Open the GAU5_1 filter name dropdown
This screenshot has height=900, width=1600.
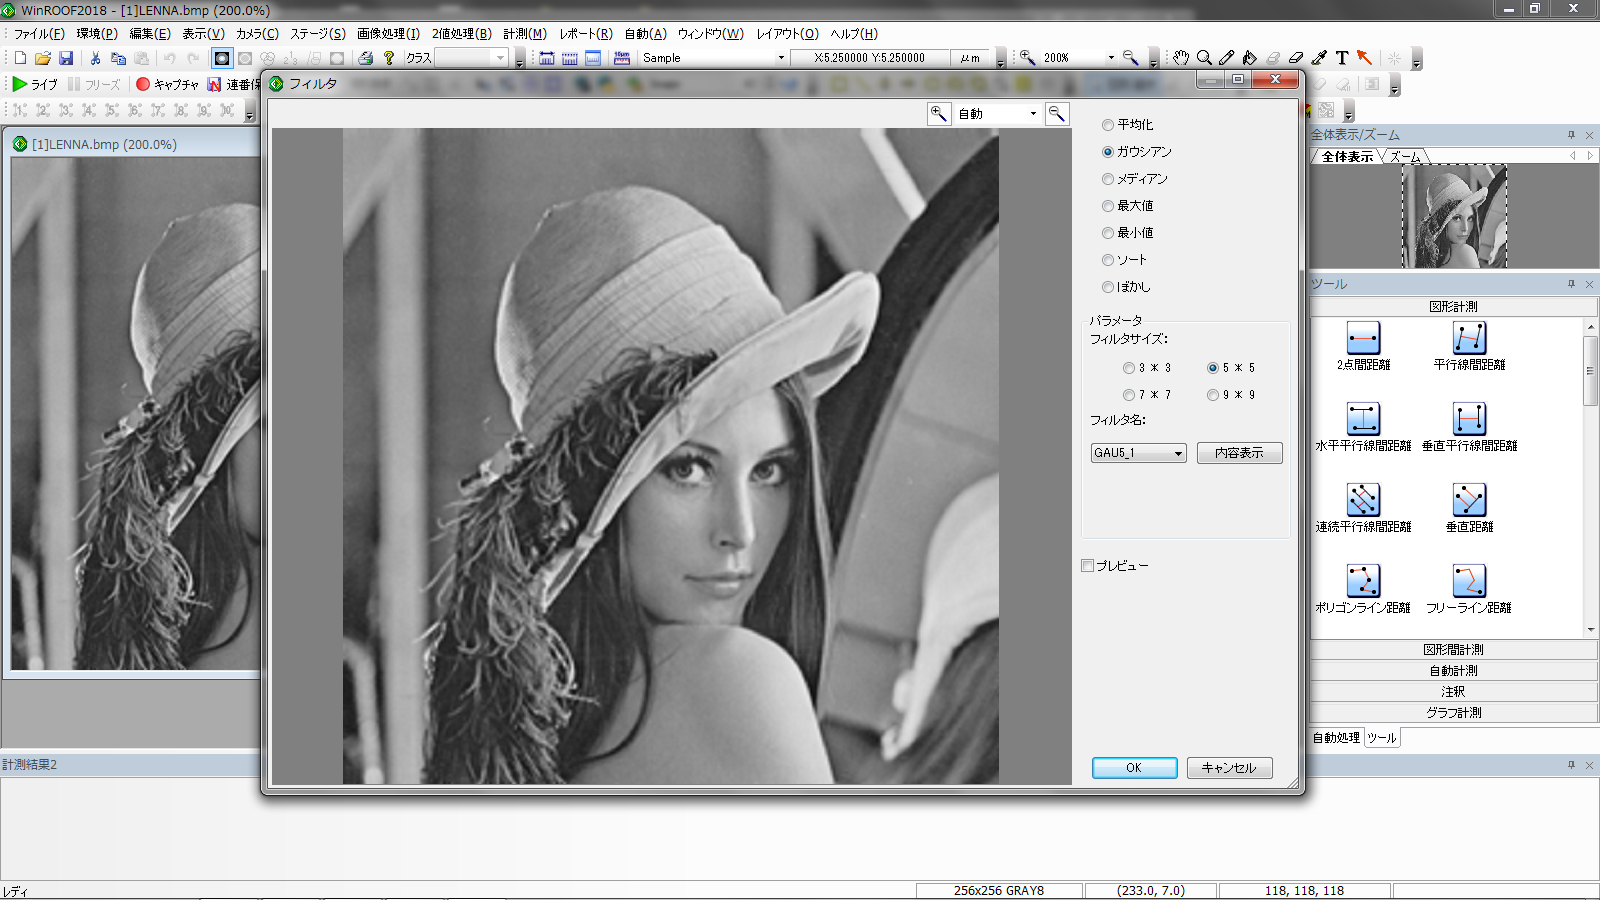1138,453
